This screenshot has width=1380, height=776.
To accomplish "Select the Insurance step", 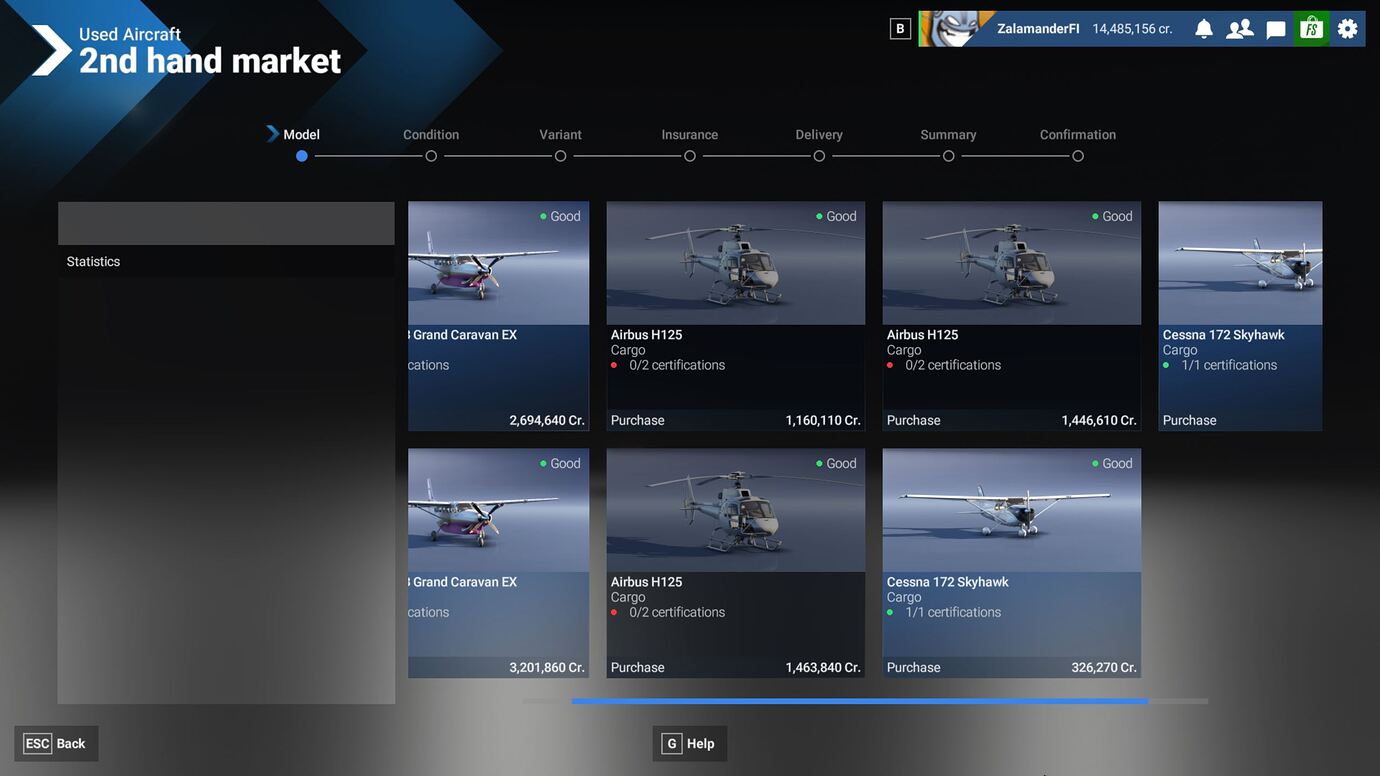I will (690, 134).
